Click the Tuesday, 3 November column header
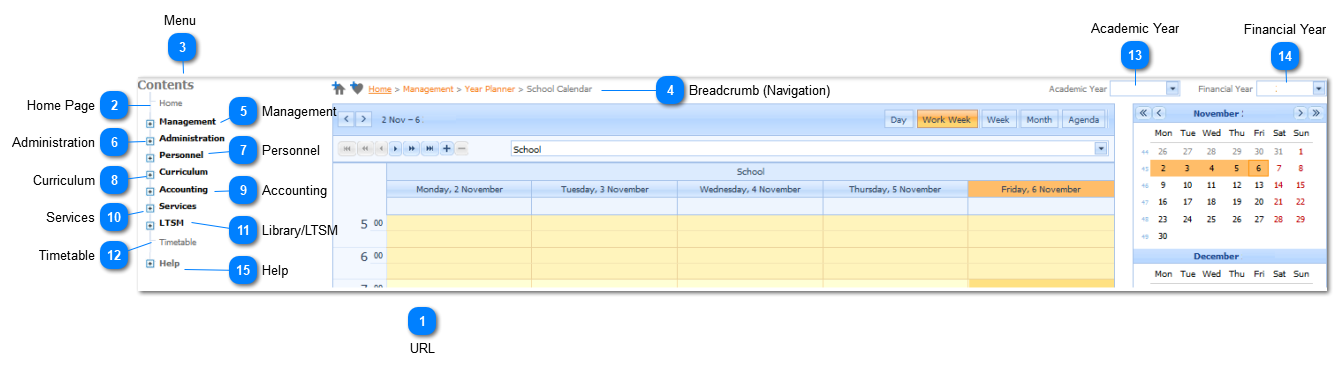The width and height of the screenshot is (1342, 372). point(604,189)
